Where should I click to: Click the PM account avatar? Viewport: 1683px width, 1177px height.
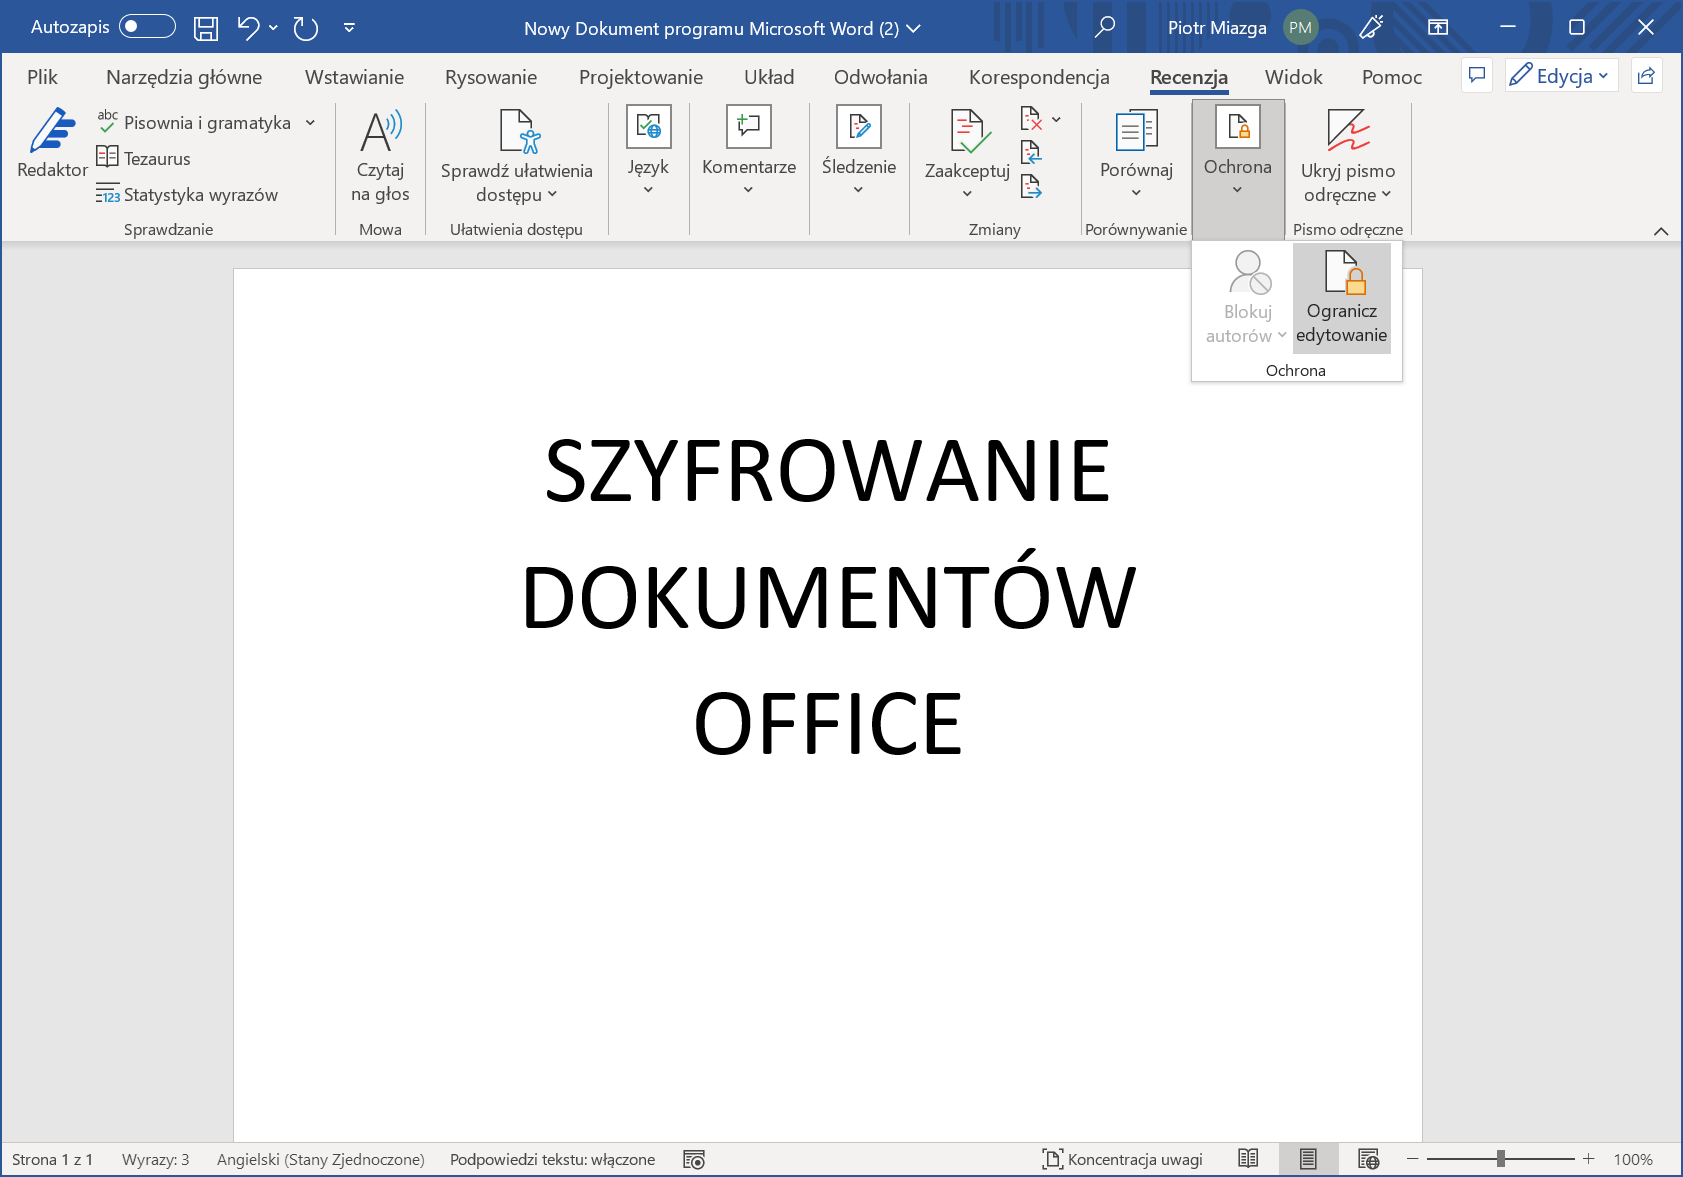coord(1300,28)
